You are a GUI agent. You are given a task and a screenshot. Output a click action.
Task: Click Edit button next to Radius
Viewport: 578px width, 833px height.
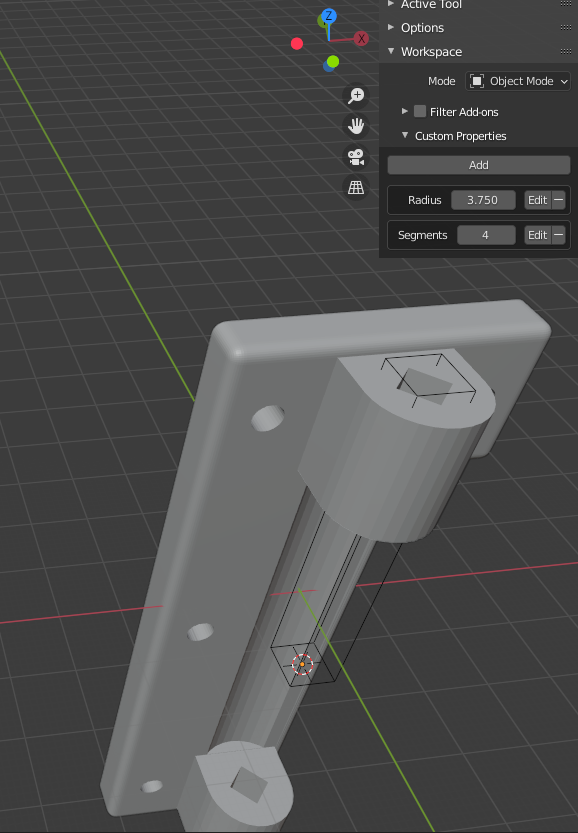pyautogui.click(x=538, y=200)
